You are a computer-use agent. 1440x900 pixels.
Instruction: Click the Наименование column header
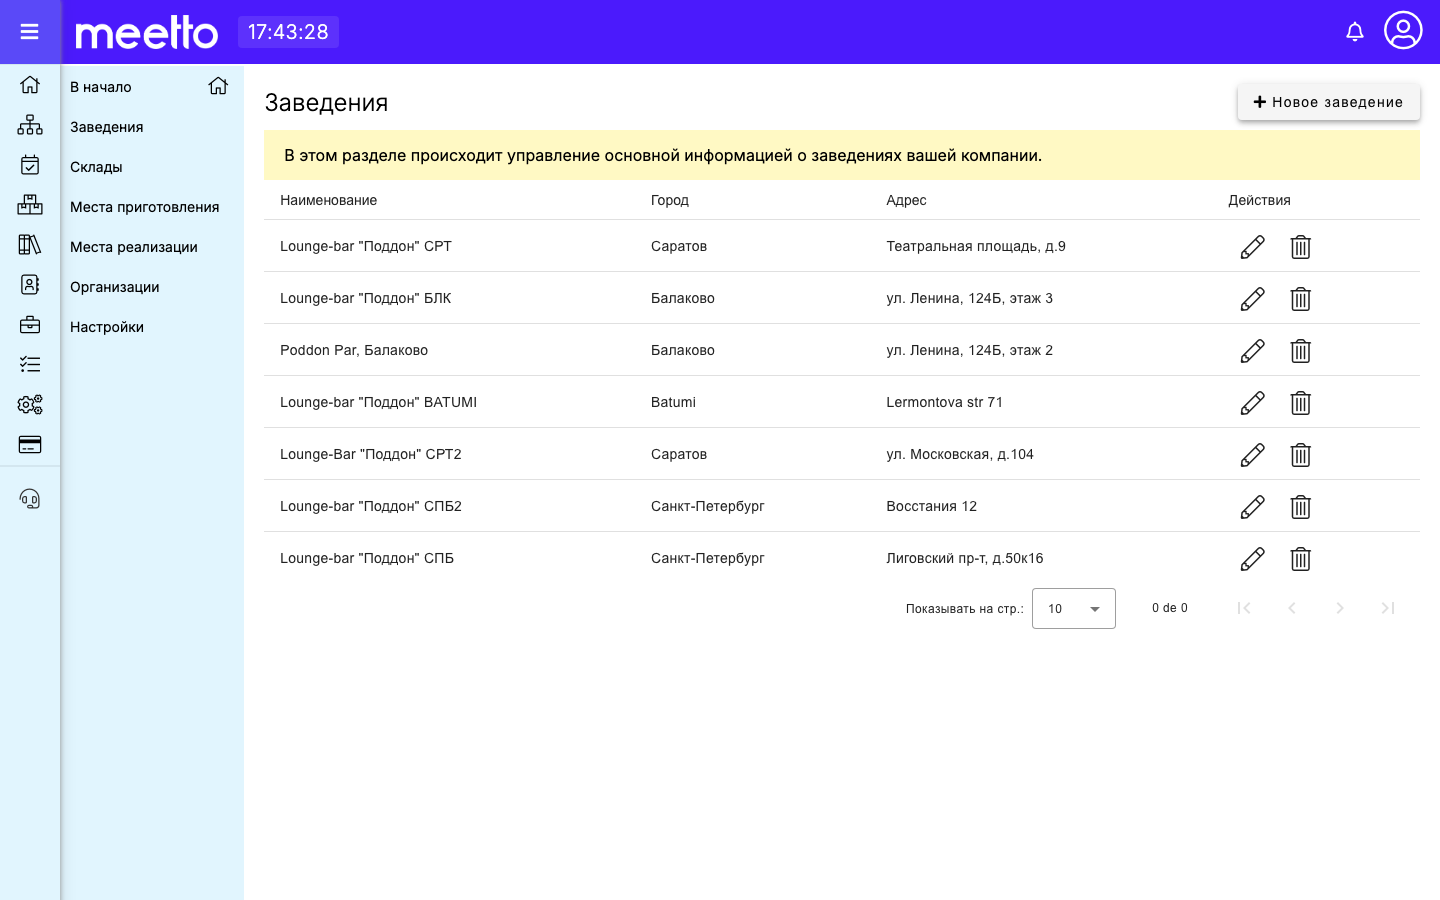click(x=328, y=200)
